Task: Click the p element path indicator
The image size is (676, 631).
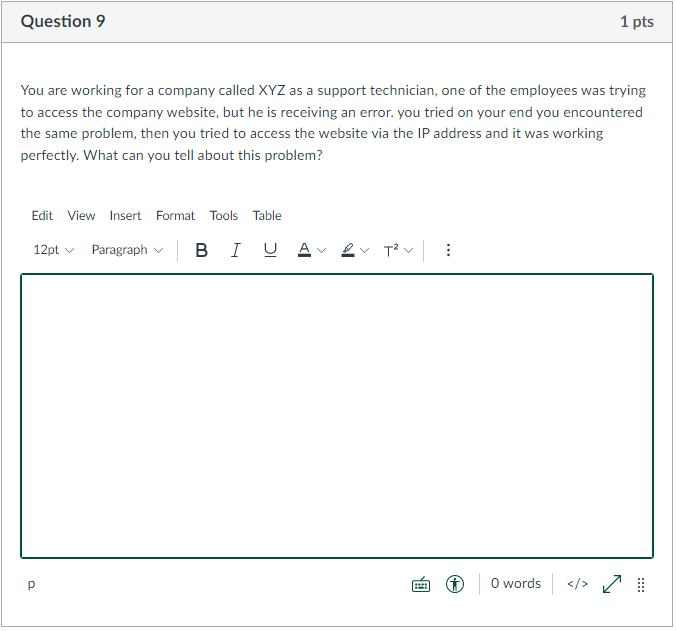Action: (31, 584)
